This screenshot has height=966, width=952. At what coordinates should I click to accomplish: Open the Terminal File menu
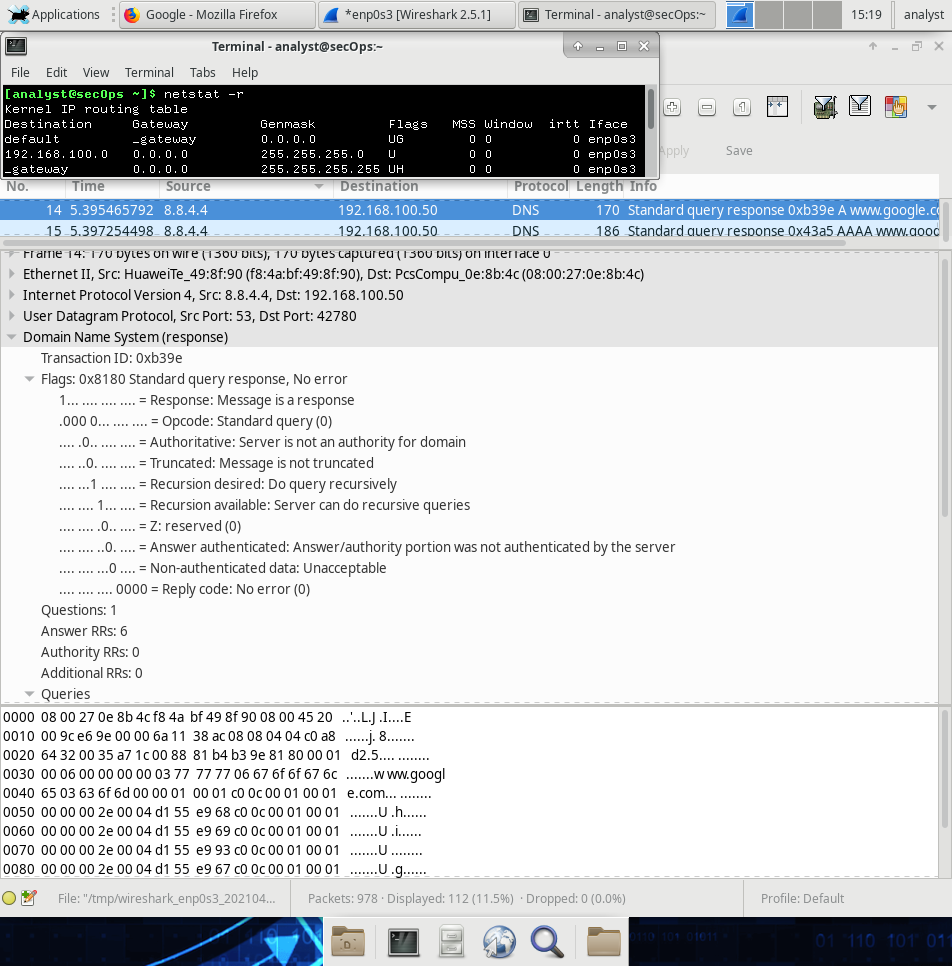pos(20,72)
